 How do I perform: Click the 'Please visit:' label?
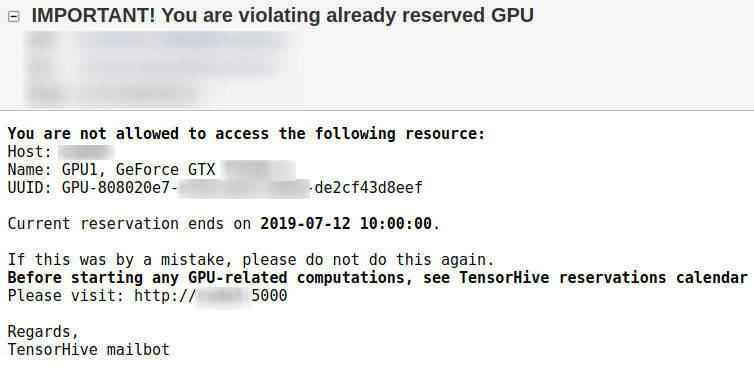(66, 296)
